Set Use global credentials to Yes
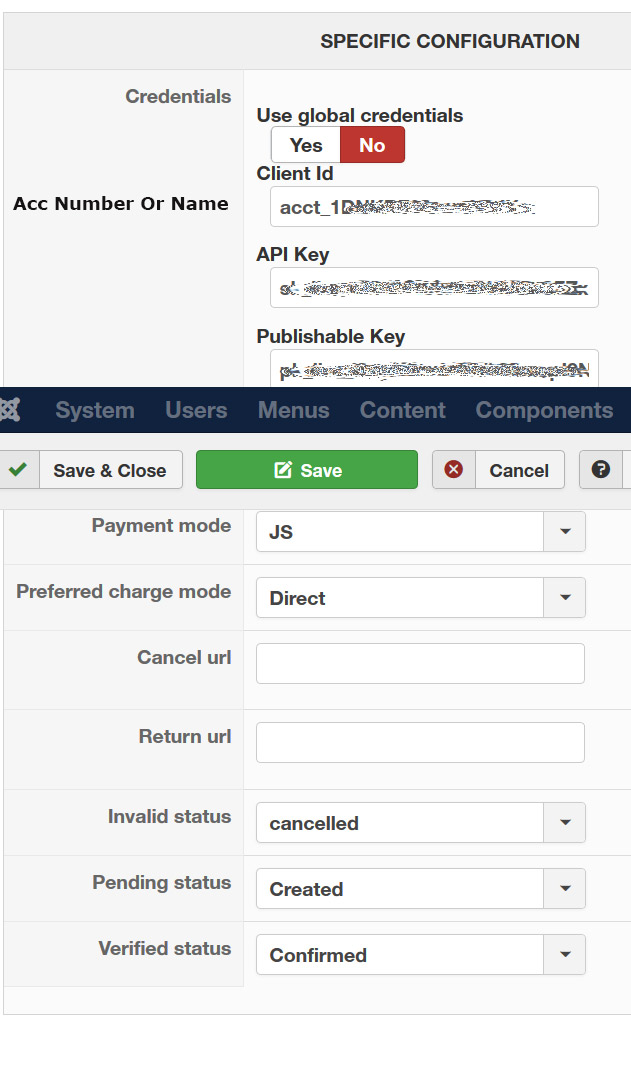The height and width of the screenshot is (1069, 631). click(306, 145)
